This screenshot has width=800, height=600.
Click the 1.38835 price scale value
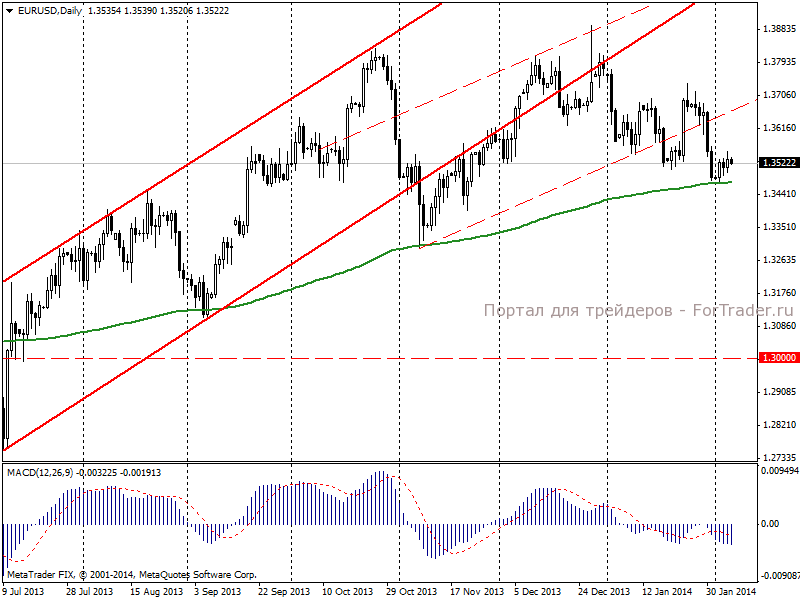779,29
